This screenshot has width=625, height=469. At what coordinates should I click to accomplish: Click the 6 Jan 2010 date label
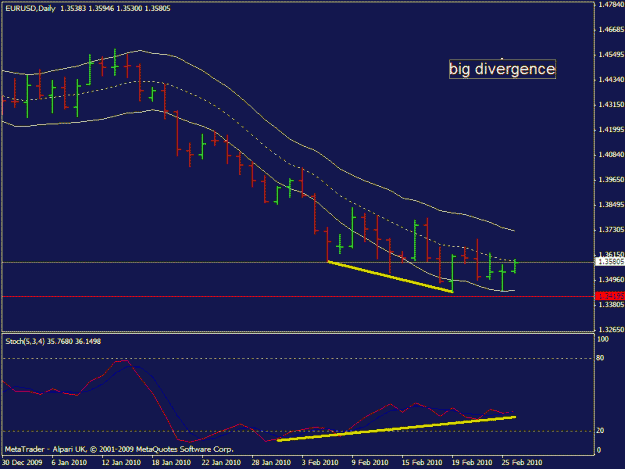[69, 463]
